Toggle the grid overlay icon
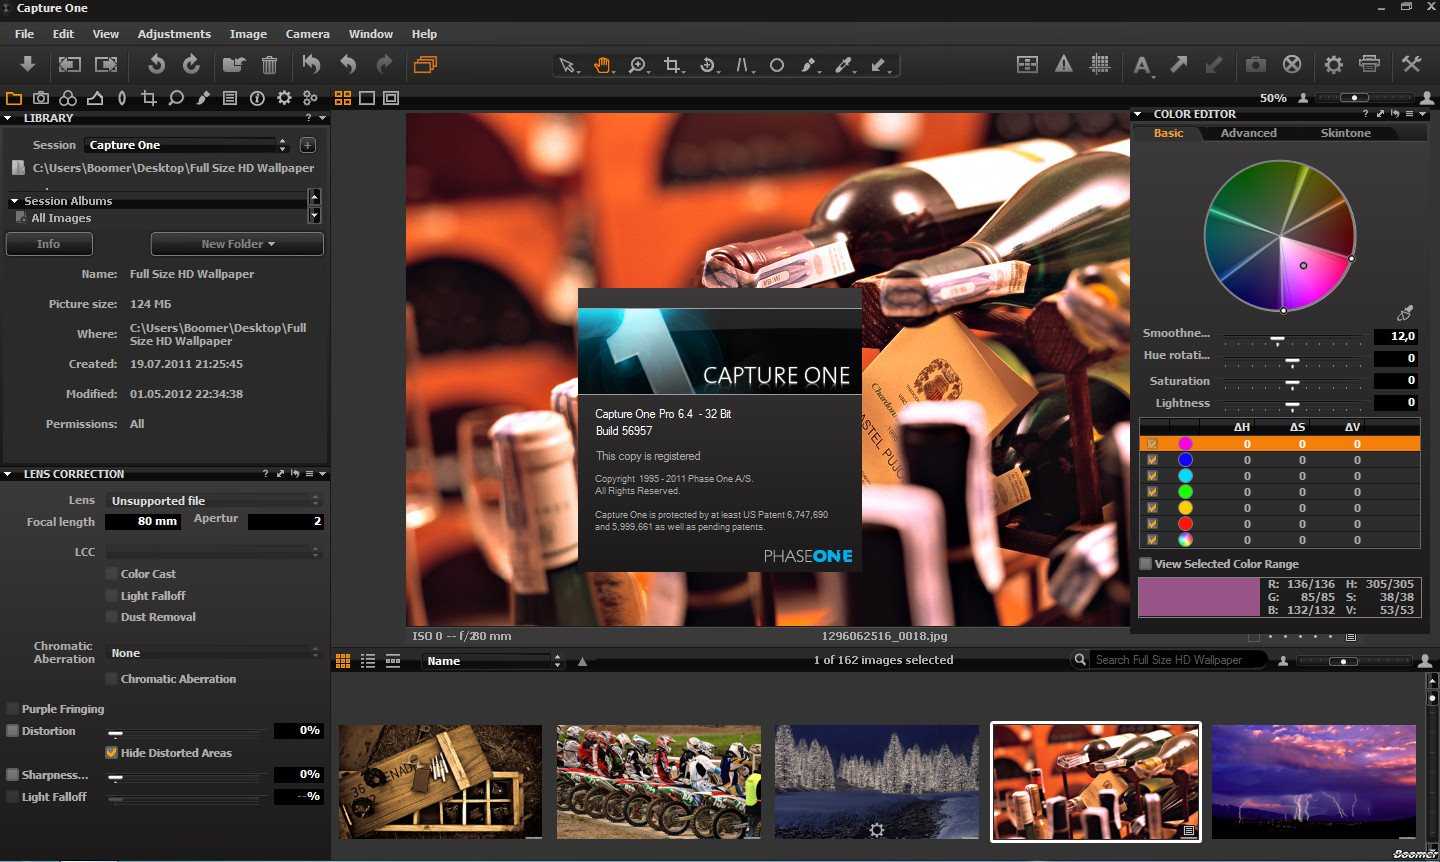The width and height of the screenshot is (1440, 862). 1100,64
